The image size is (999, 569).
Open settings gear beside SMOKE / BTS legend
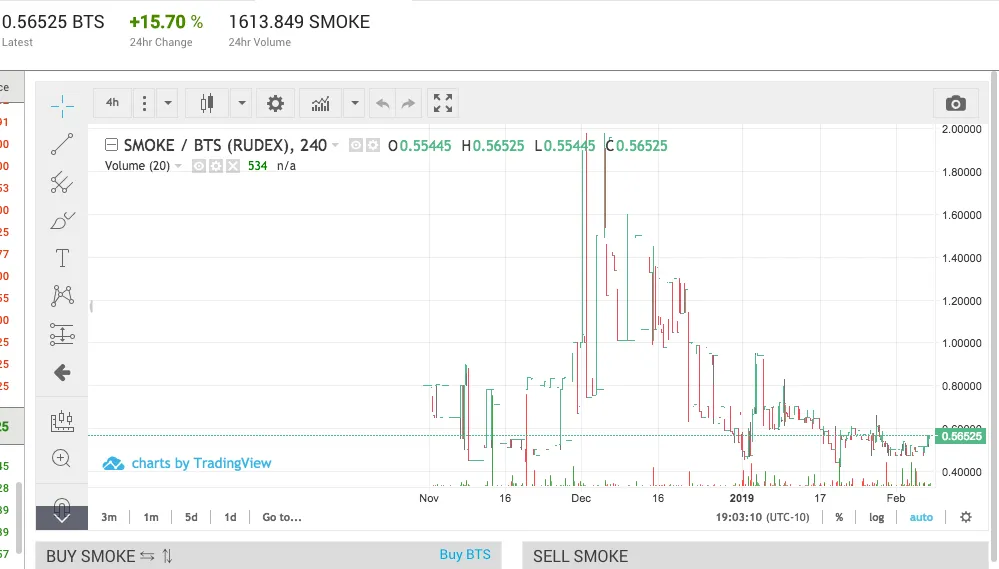pos(373,146)
